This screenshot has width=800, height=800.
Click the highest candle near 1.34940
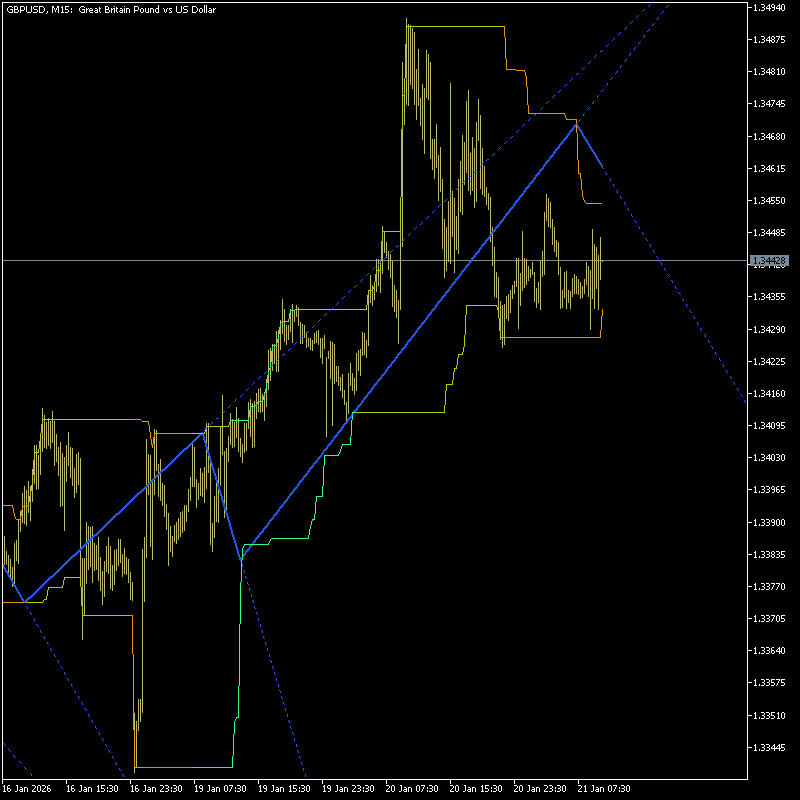[407, 24]
